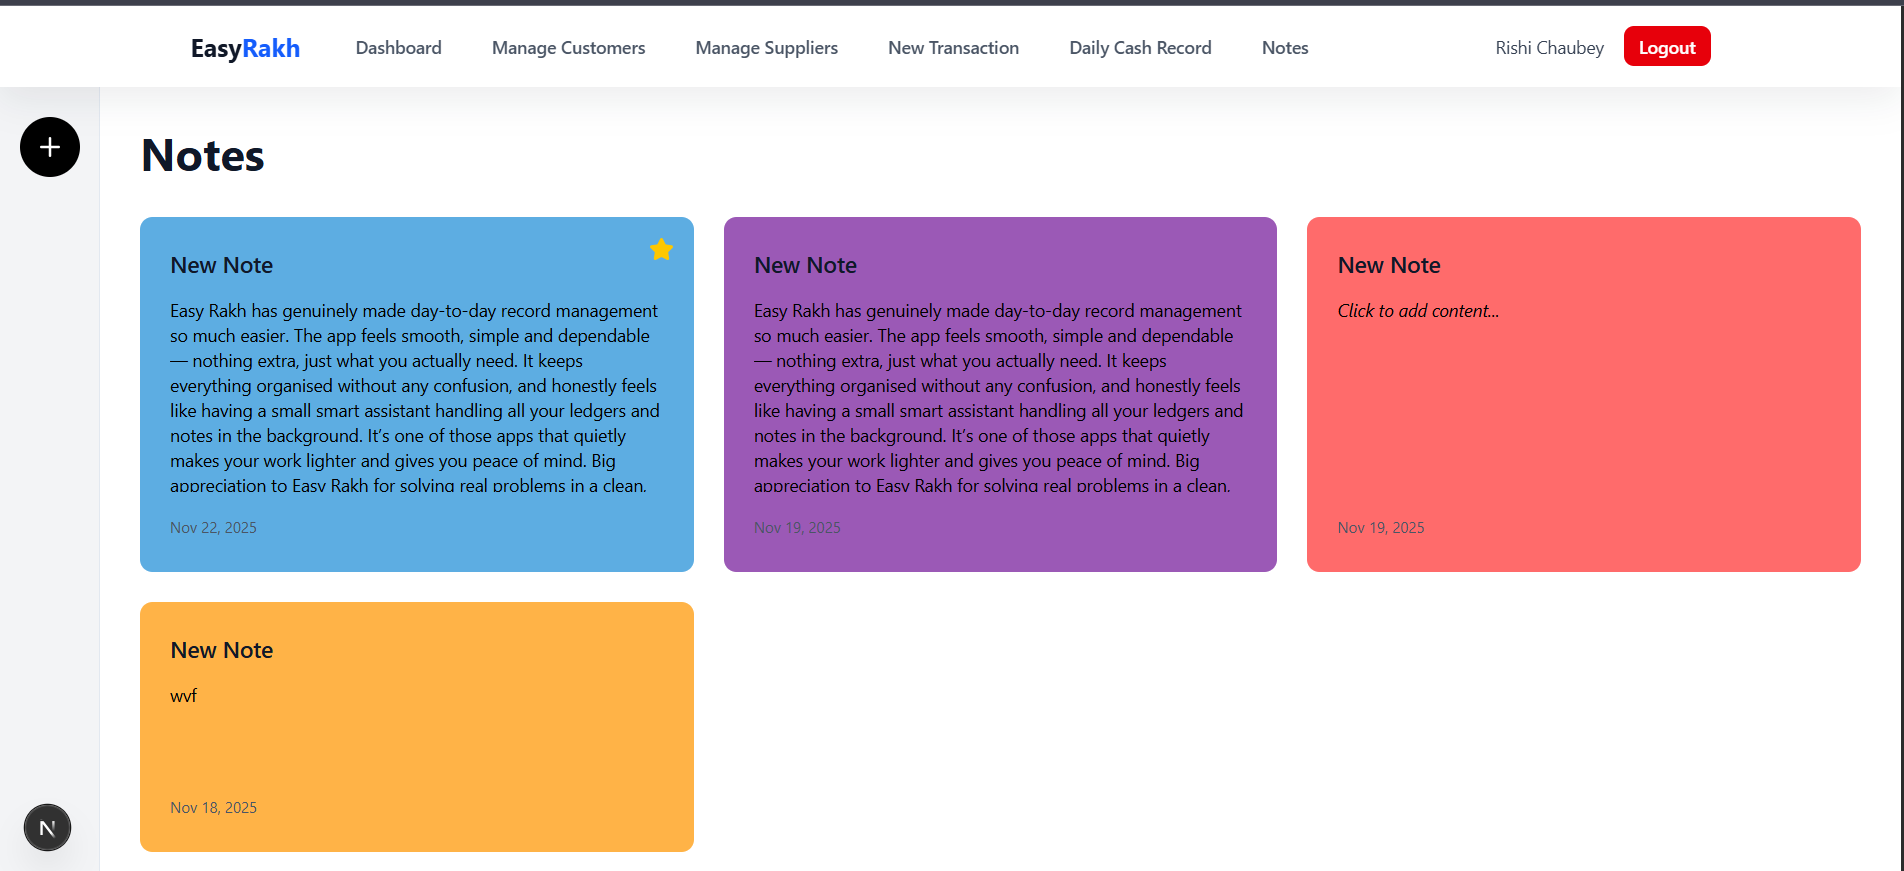Click the Rishi Chaubey user name
The image size is (1904, 871).
[1549, 48]
